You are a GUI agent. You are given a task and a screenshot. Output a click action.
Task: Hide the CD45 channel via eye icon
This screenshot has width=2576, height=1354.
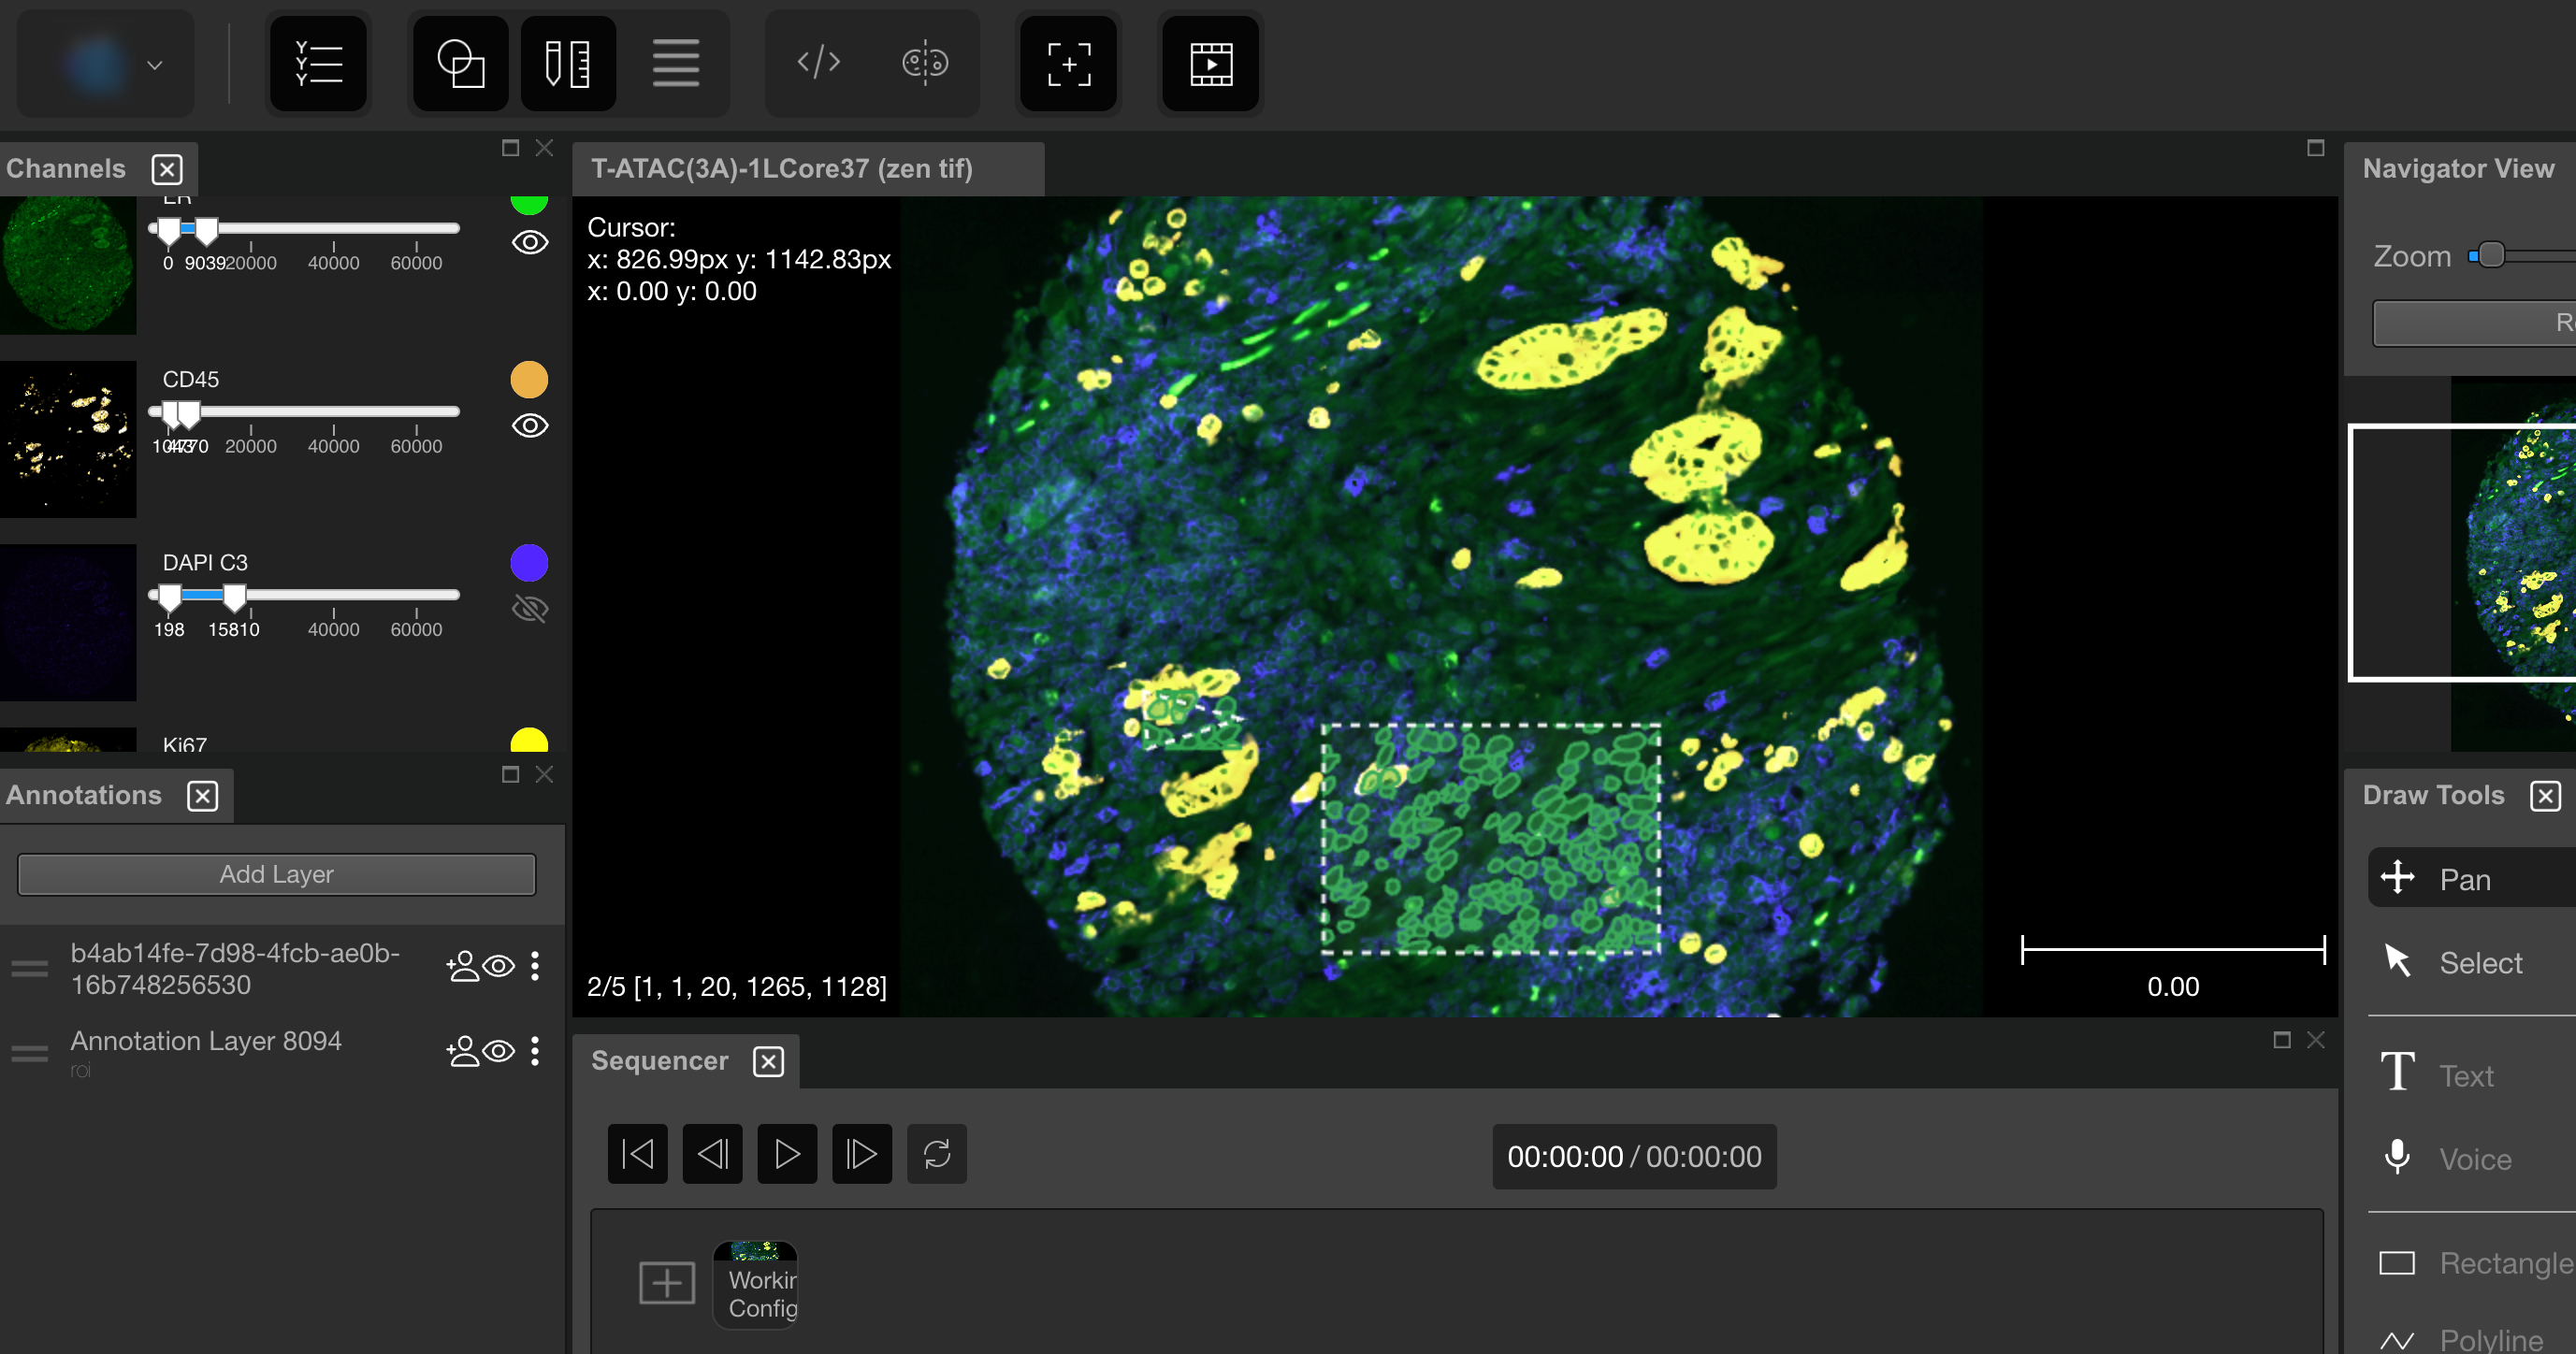coord(529,426)
